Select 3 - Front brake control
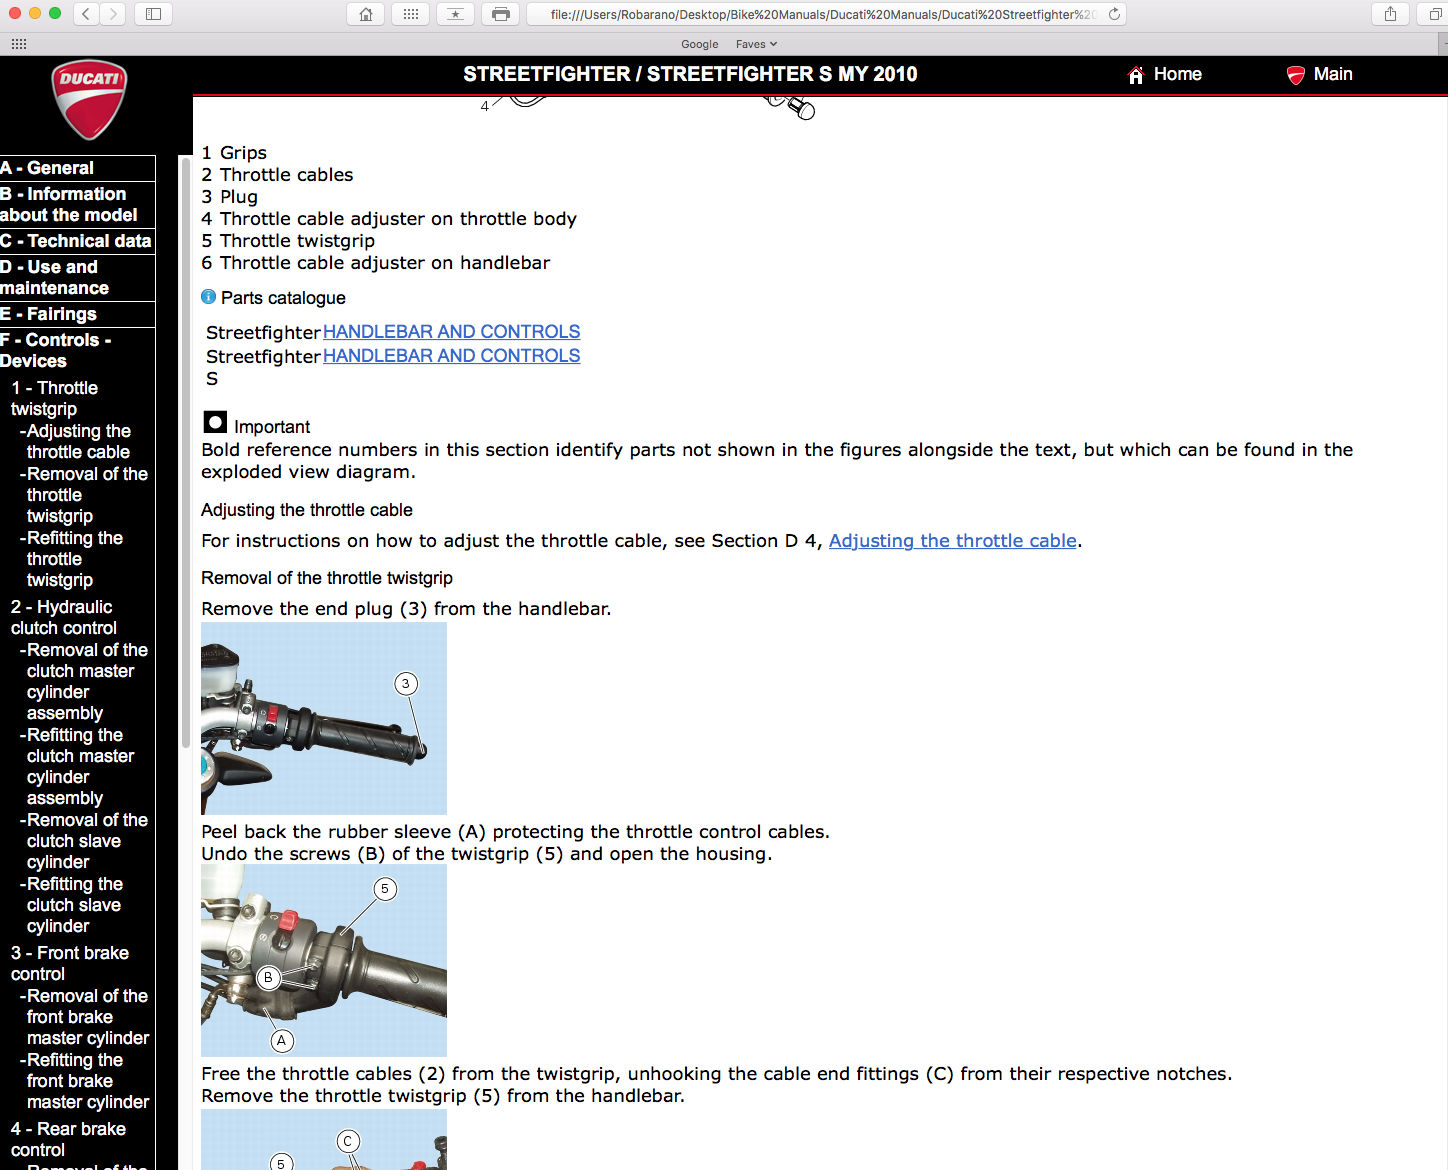The height and width of the screenshot is (1170, 1448). coord(70,963)
